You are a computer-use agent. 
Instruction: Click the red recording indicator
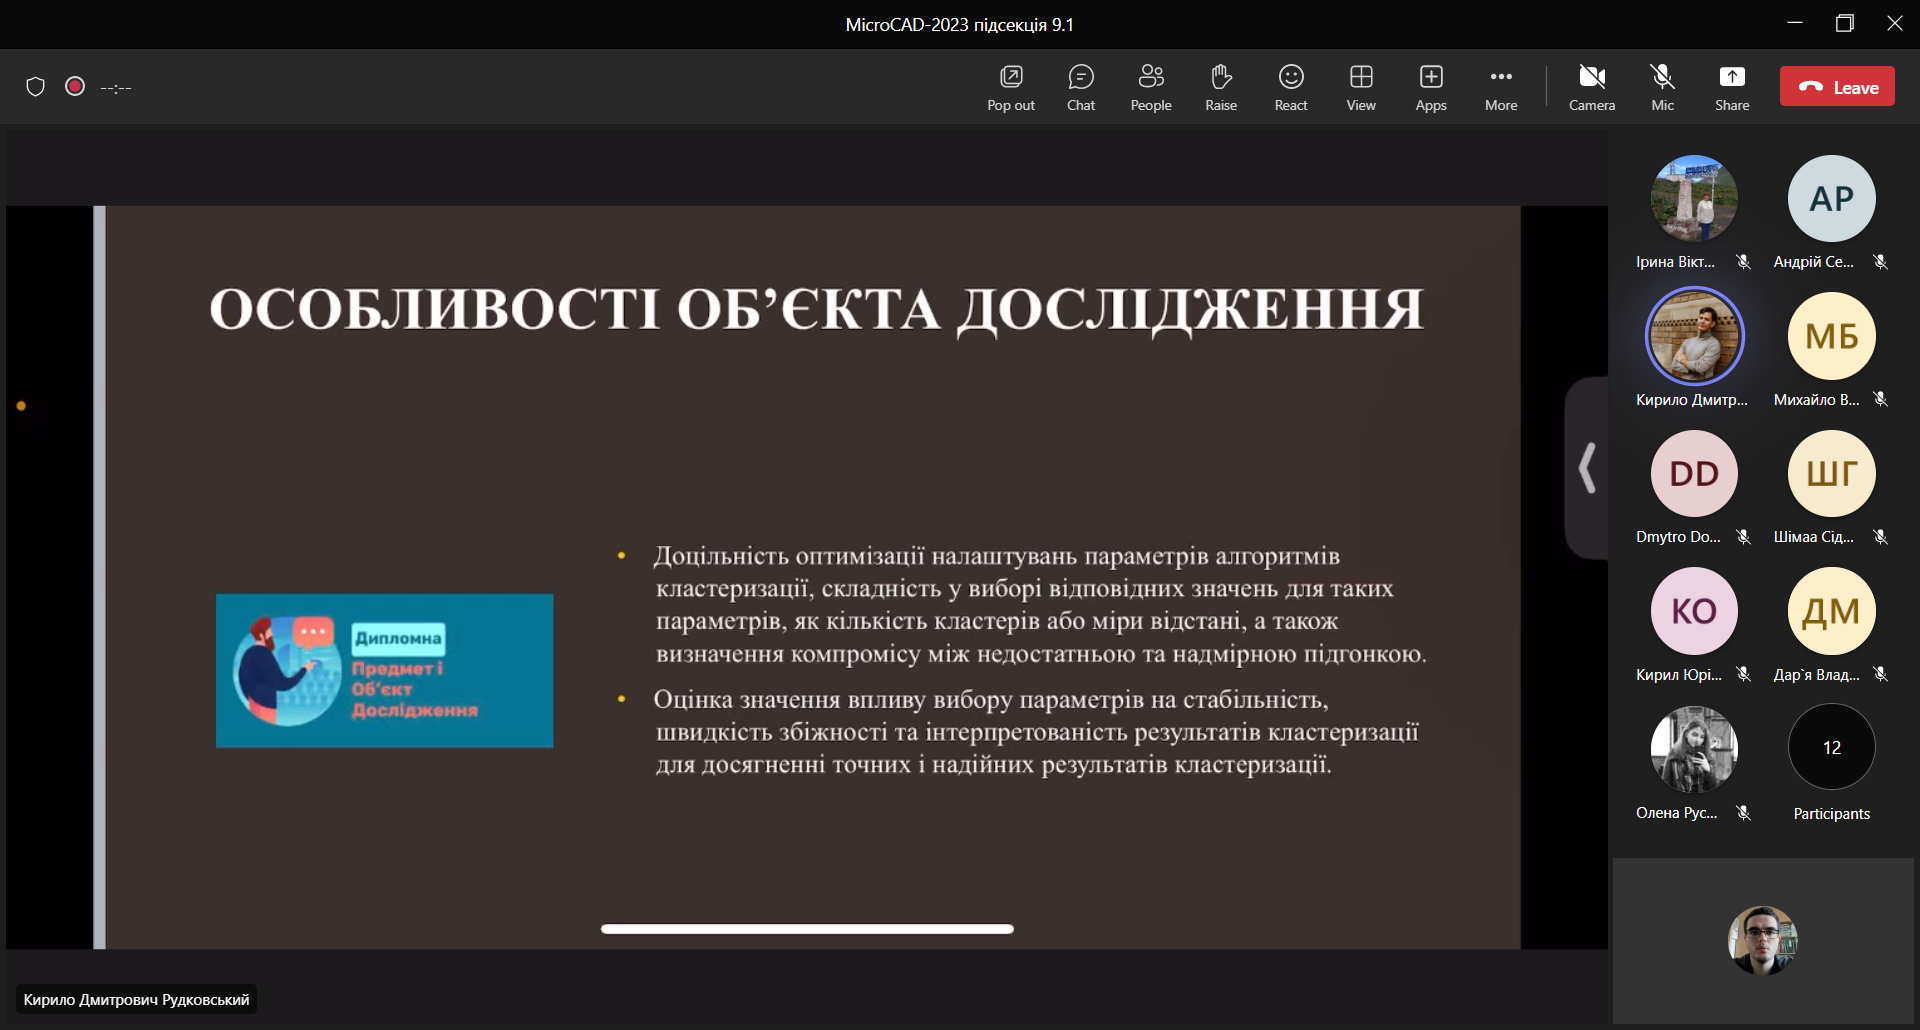point(75,87)
